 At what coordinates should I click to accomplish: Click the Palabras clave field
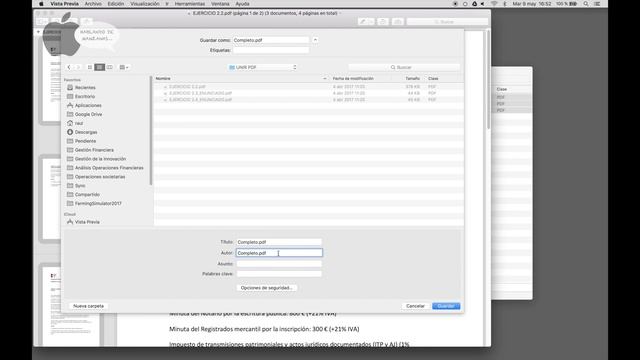[279, 274]
